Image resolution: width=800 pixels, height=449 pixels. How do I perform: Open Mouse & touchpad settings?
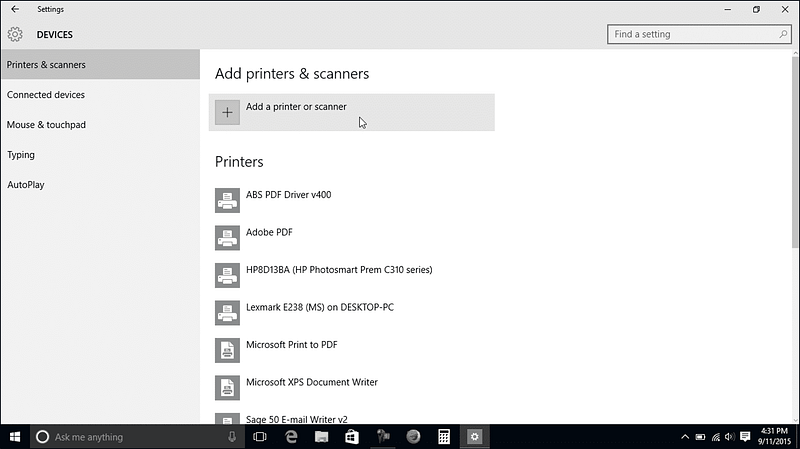[101, 125]
